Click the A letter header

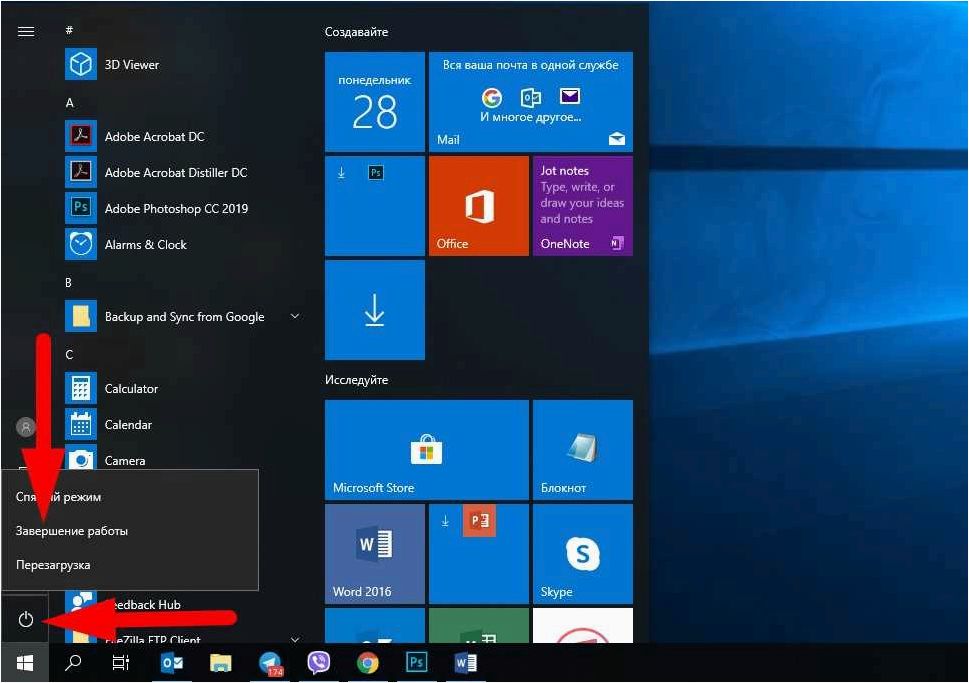coord(69,103)
